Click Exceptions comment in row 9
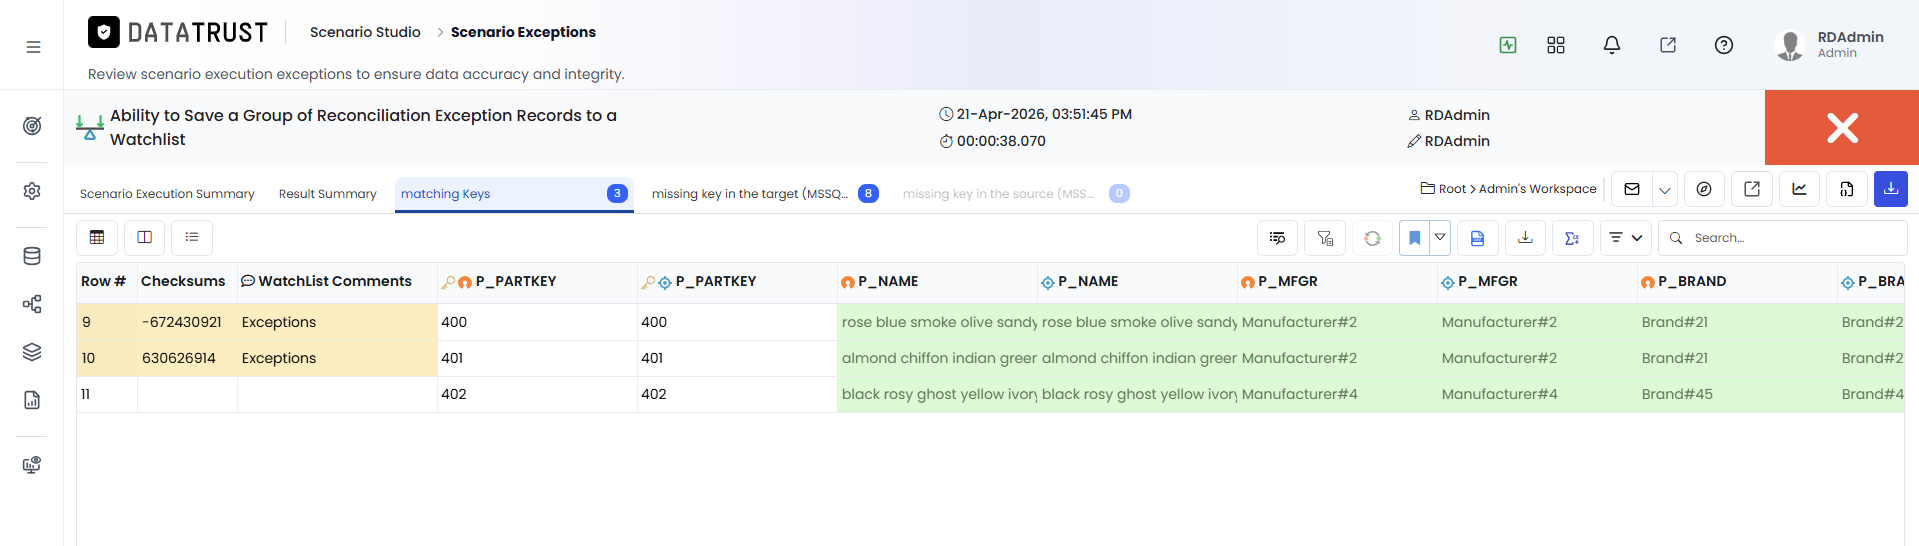This screenshot has width=1919, height=546. pyautogui.click(x=337, y=322)
